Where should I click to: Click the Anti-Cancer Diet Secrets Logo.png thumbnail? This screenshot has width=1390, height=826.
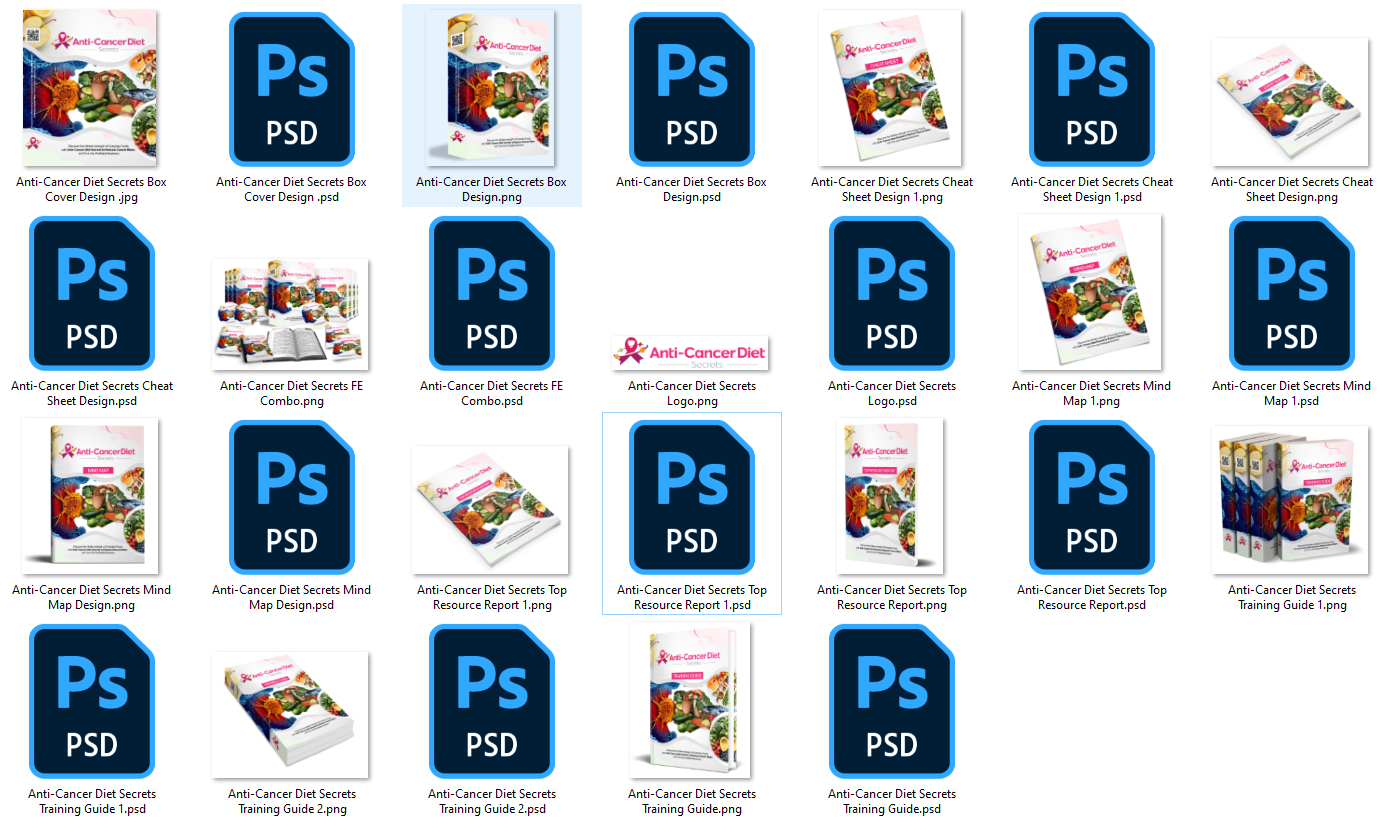690,352
